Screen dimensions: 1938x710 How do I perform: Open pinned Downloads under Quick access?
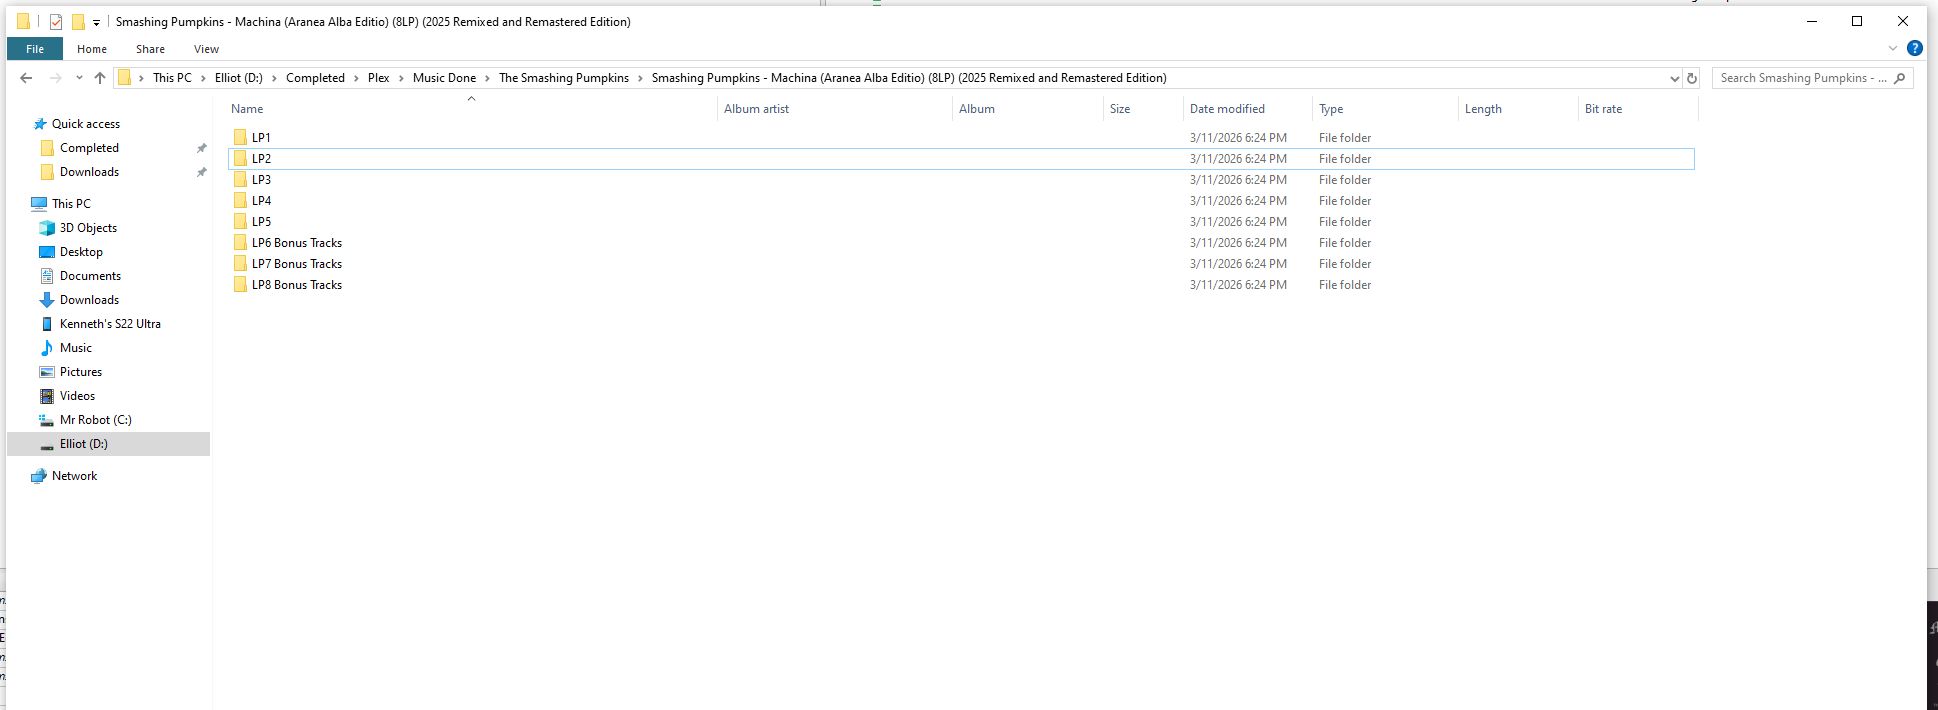point(89,172)
